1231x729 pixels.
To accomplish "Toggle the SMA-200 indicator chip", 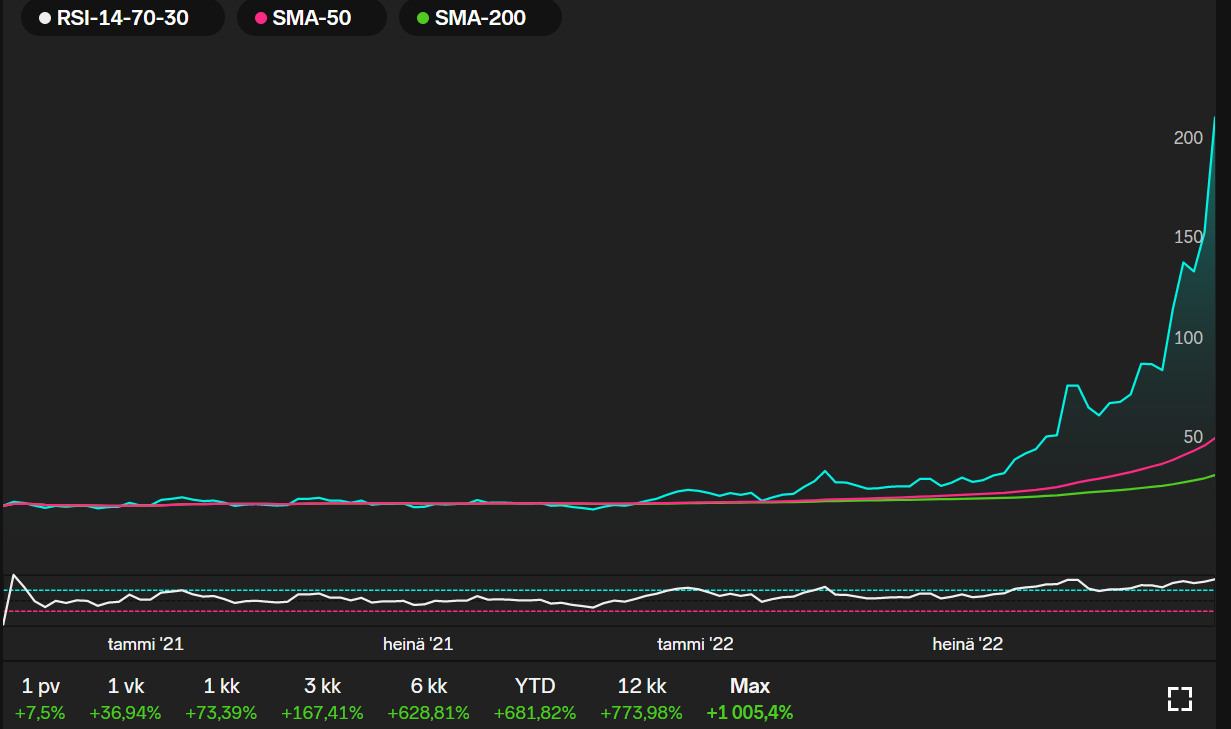I will tap(480, 18).
